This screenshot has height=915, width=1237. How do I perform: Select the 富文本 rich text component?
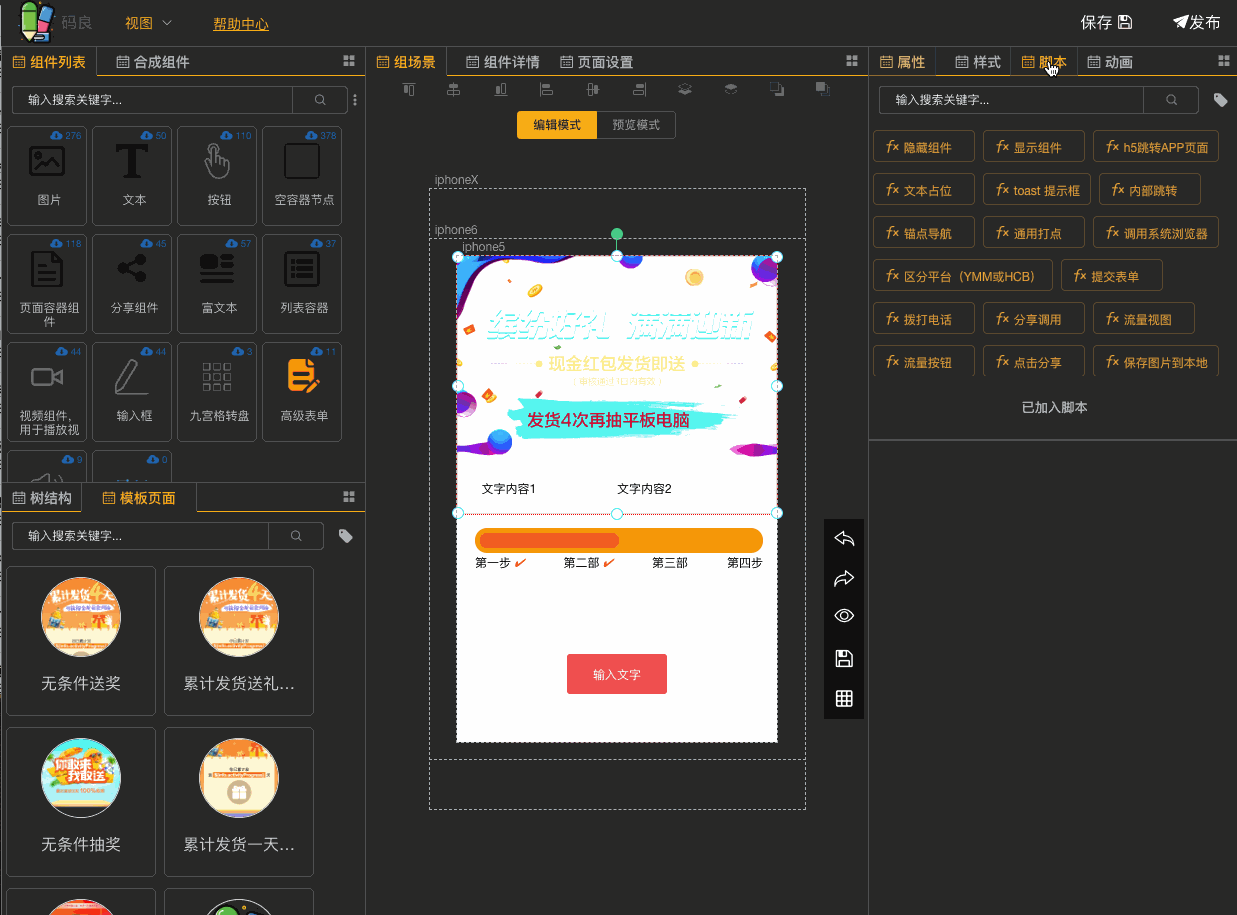(x=217, y=284)
